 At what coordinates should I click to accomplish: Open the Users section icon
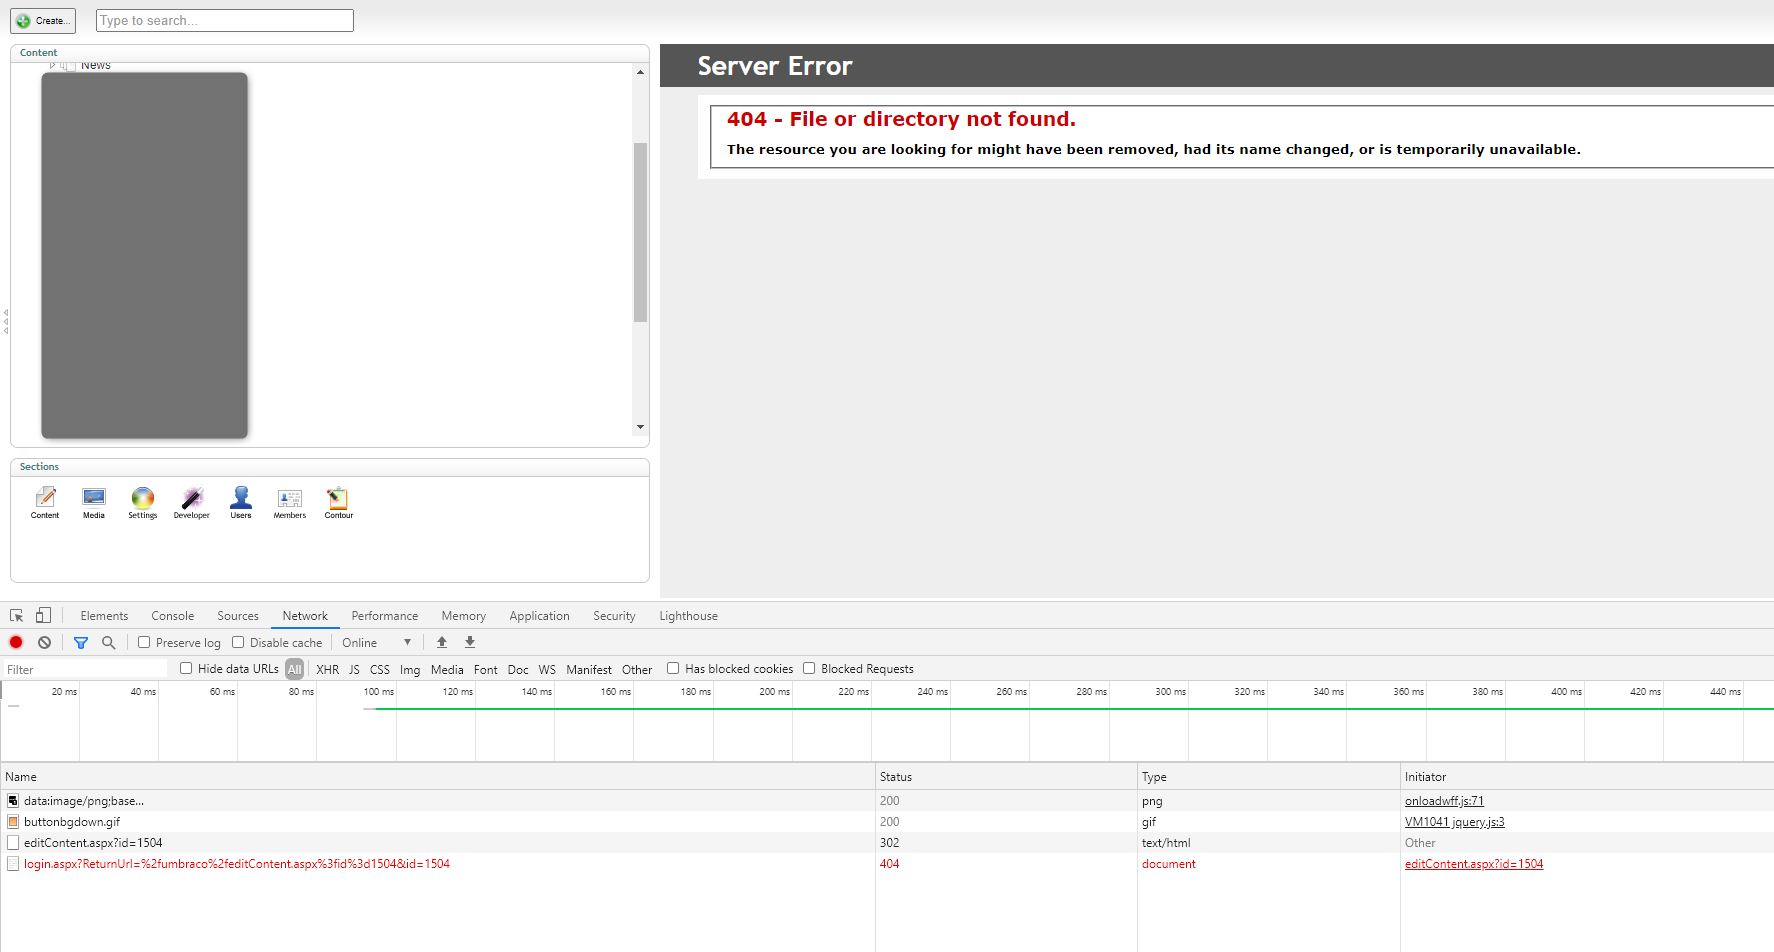(241, 502)
